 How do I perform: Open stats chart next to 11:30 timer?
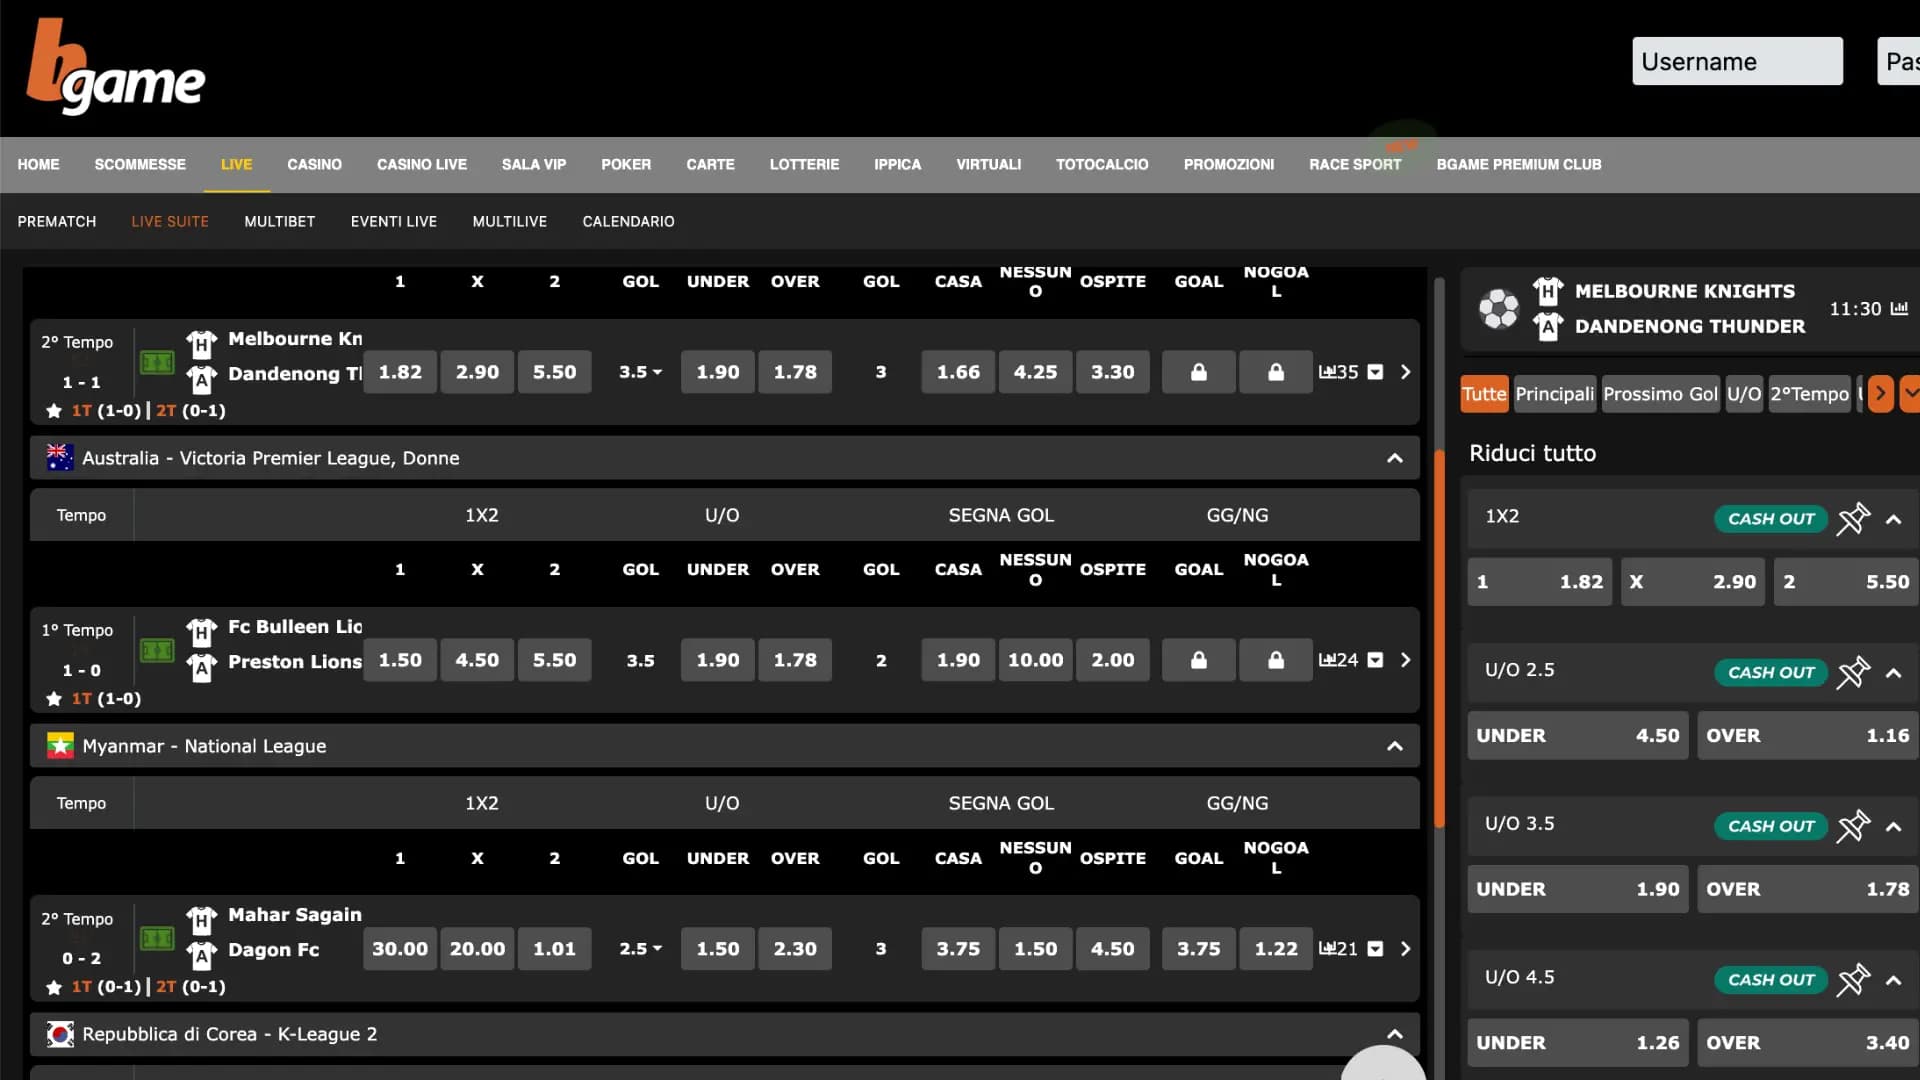[x=1899, y=309]
